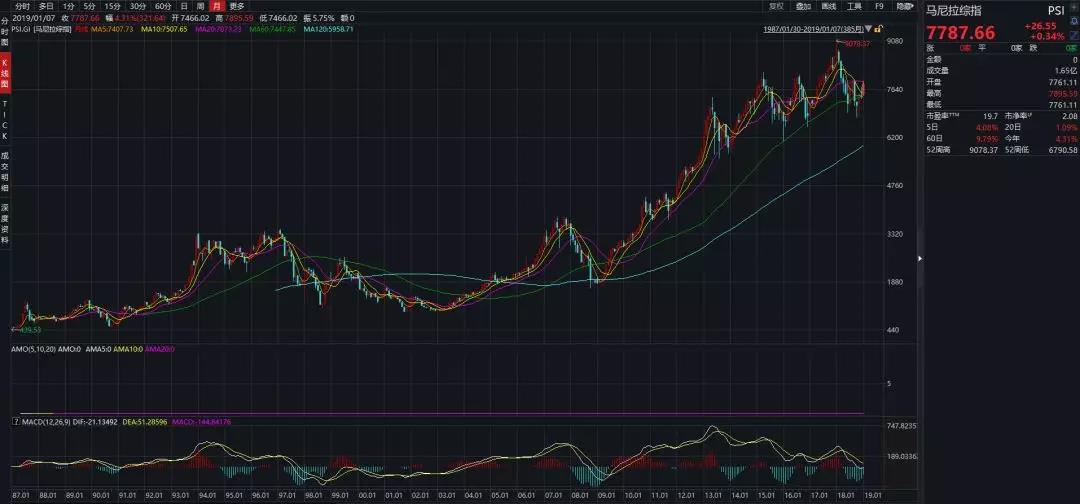This screenshot has height=504, width=1080.
Task: Open the 成交明细 sidebar tab
Action: pos(4,171)
